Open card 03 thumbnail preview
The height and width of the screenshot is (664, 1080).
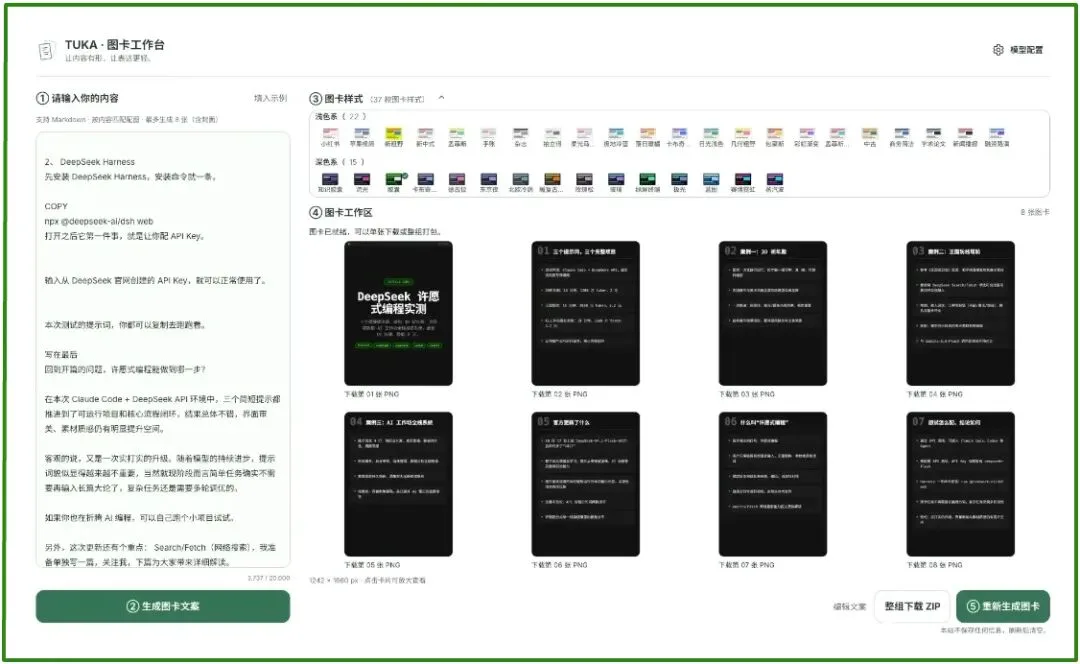click(x=773, y=313)
